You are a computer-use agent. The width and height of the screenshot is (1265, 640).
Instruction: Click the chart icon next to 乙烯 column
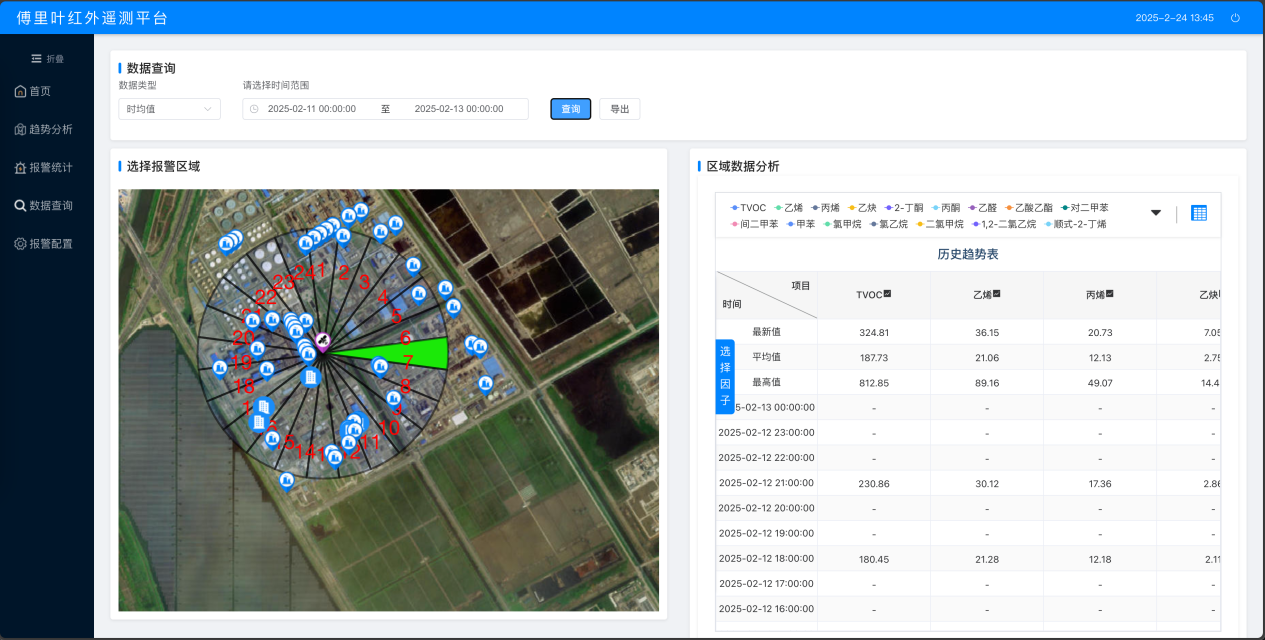tap(997, 294)
